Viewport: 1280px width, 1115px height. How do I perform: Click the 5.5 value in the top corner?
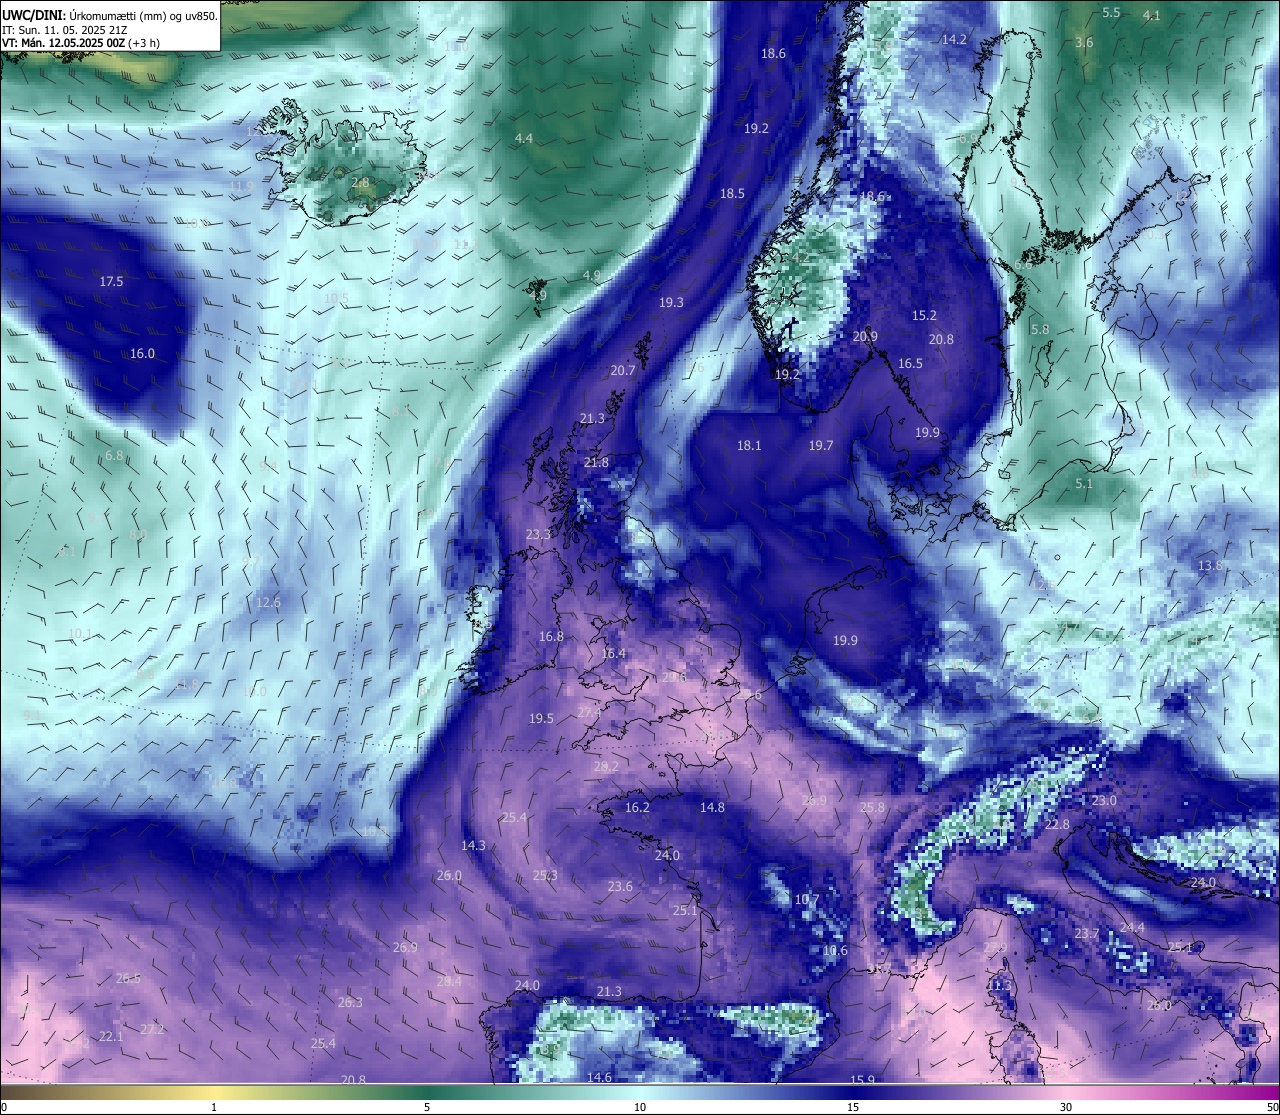(1111, 13)
